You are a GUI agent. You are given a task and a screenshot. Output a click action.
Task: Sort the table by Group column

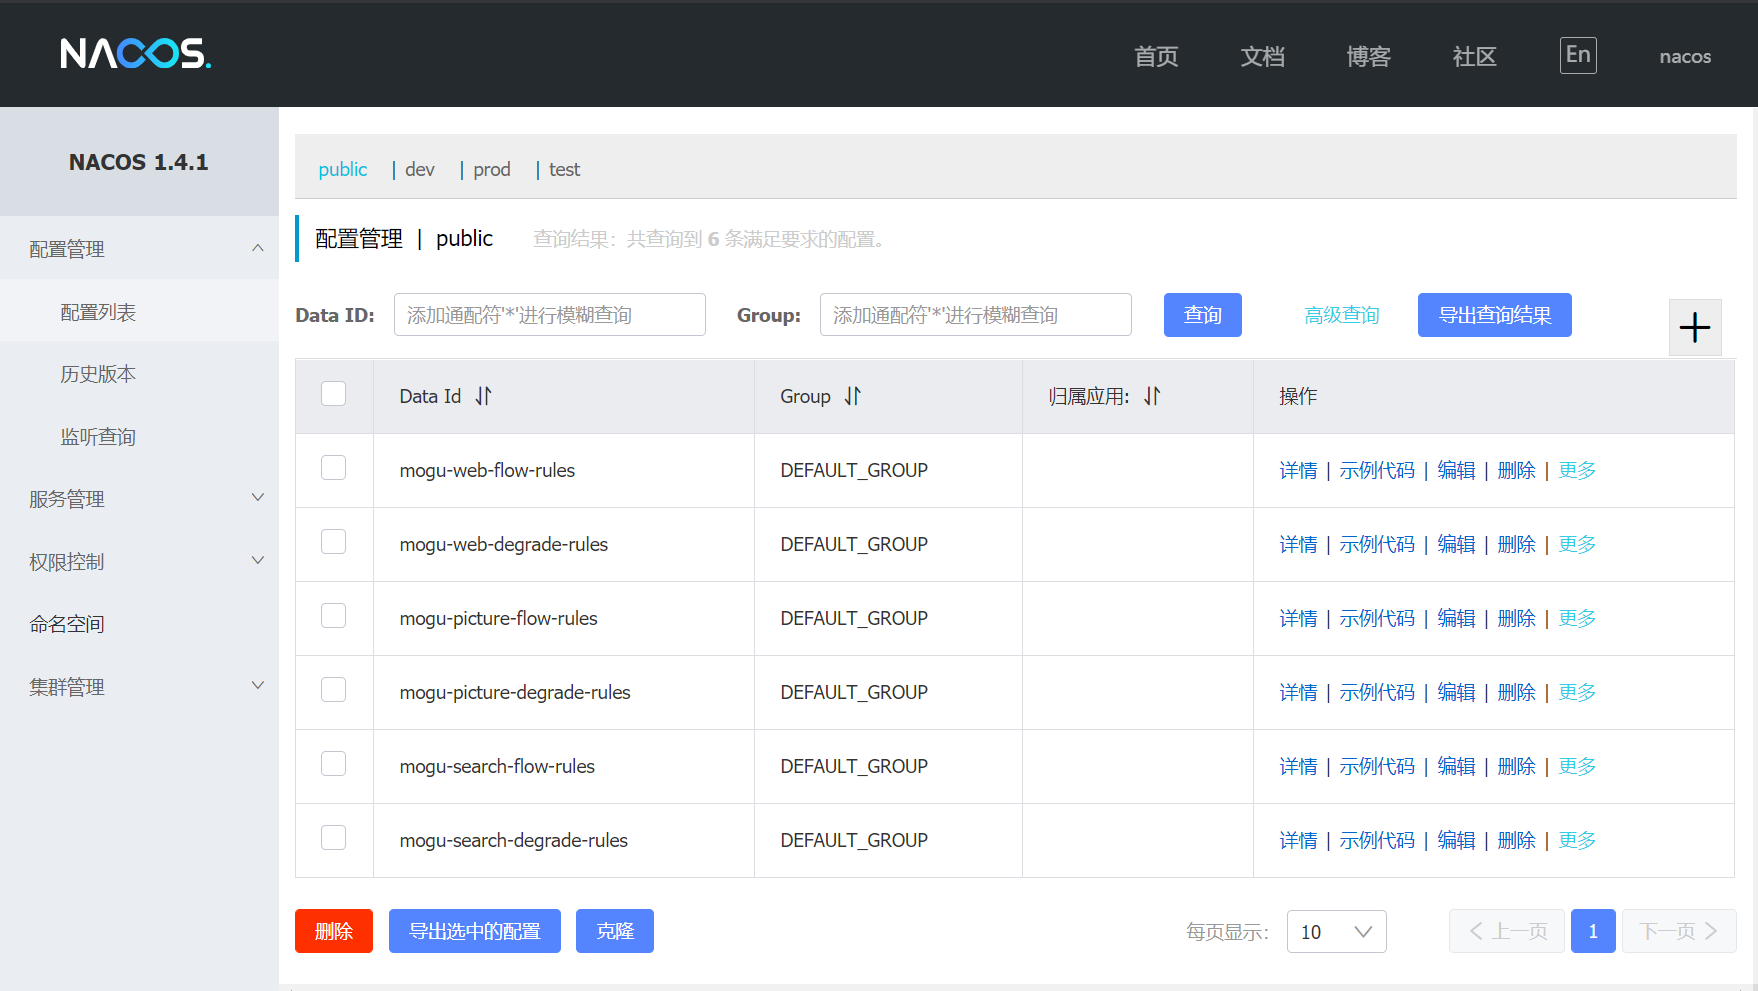tap(852, 396)
